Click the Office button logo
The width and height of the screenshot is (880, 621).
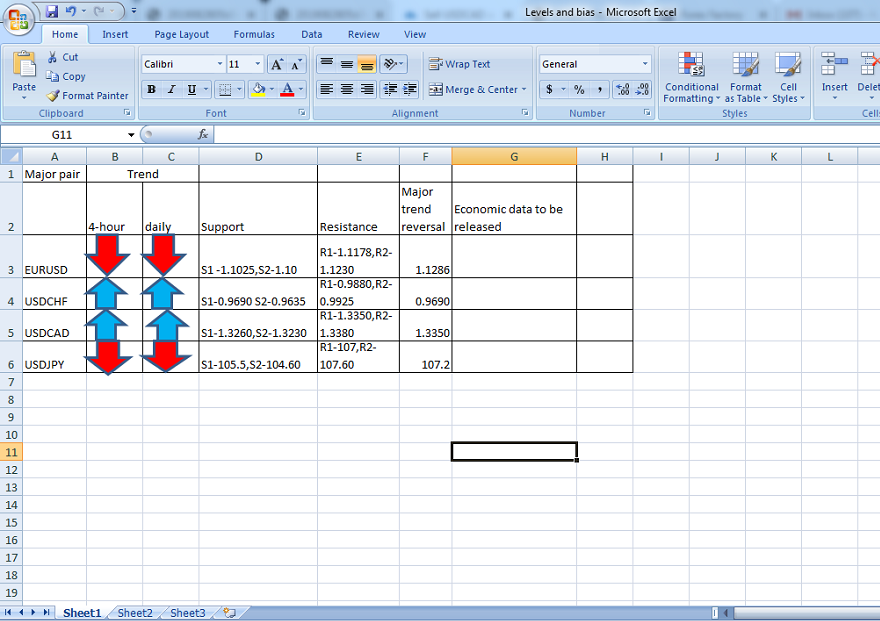(x=19, y=18)
